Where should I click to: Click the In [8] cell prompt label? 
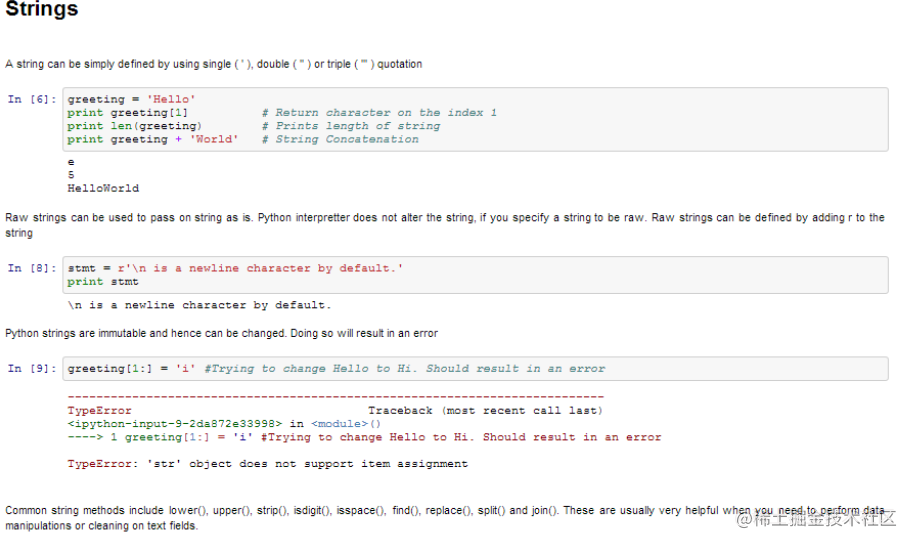coord(32,268)
